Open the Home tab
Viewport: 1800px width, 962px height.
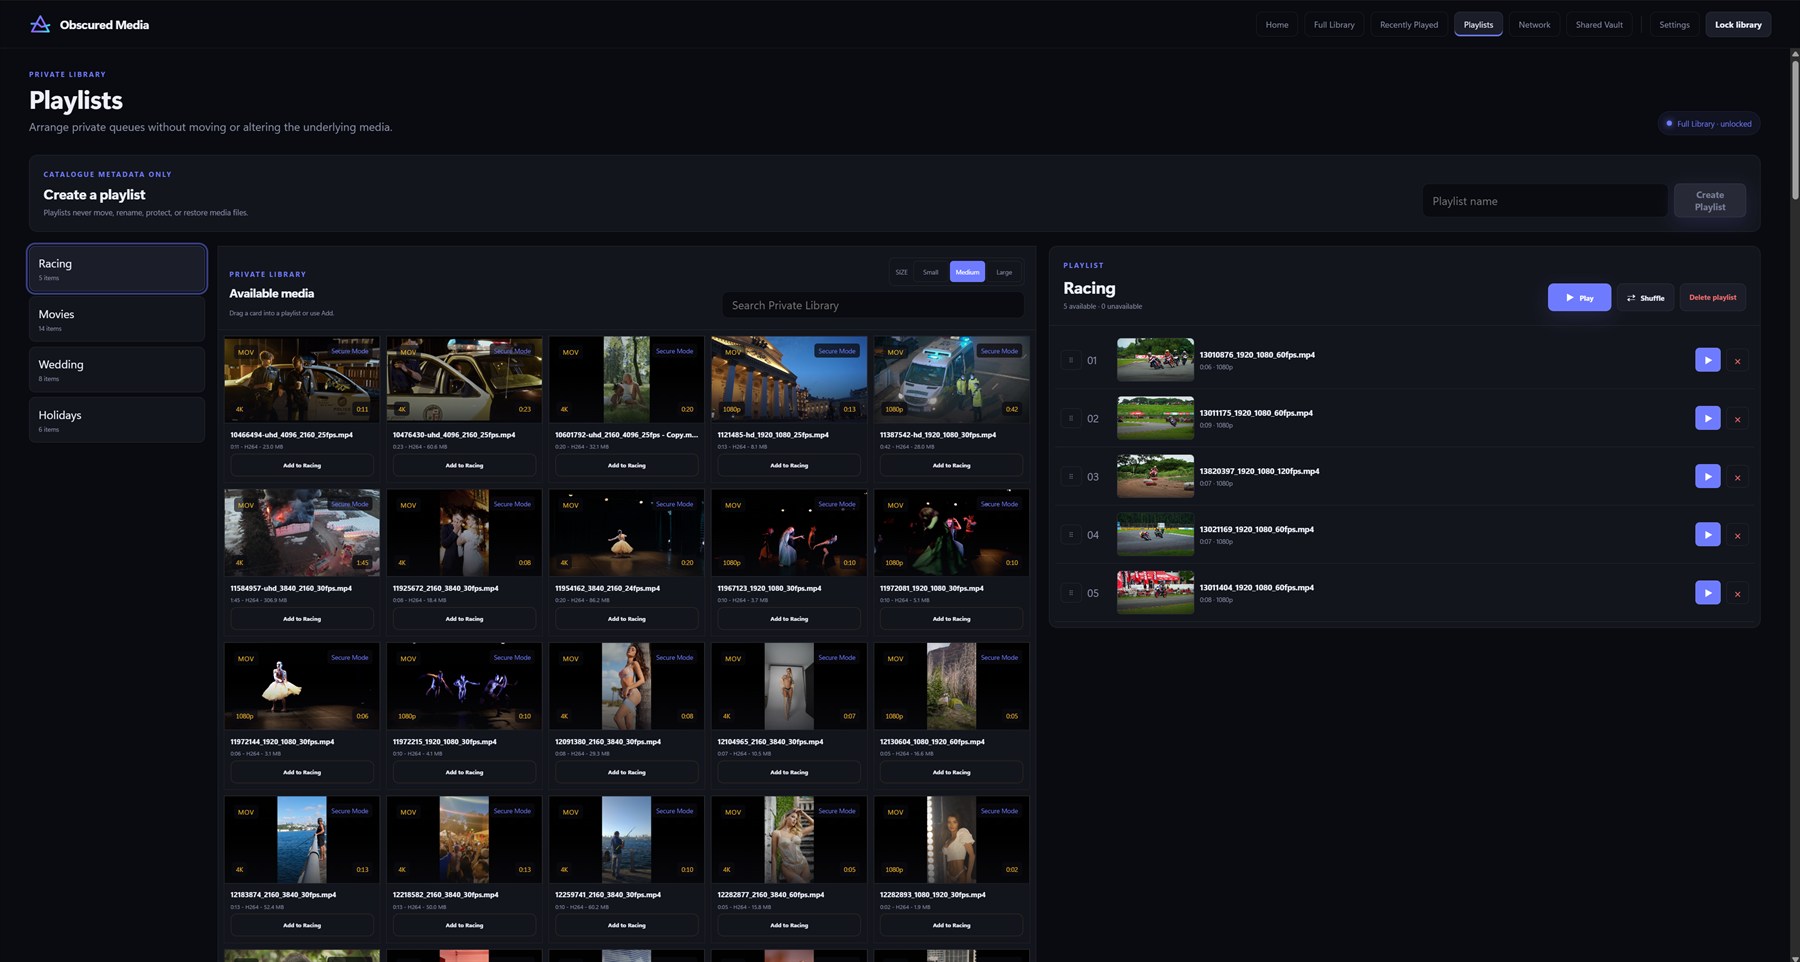pos(1277,24)
